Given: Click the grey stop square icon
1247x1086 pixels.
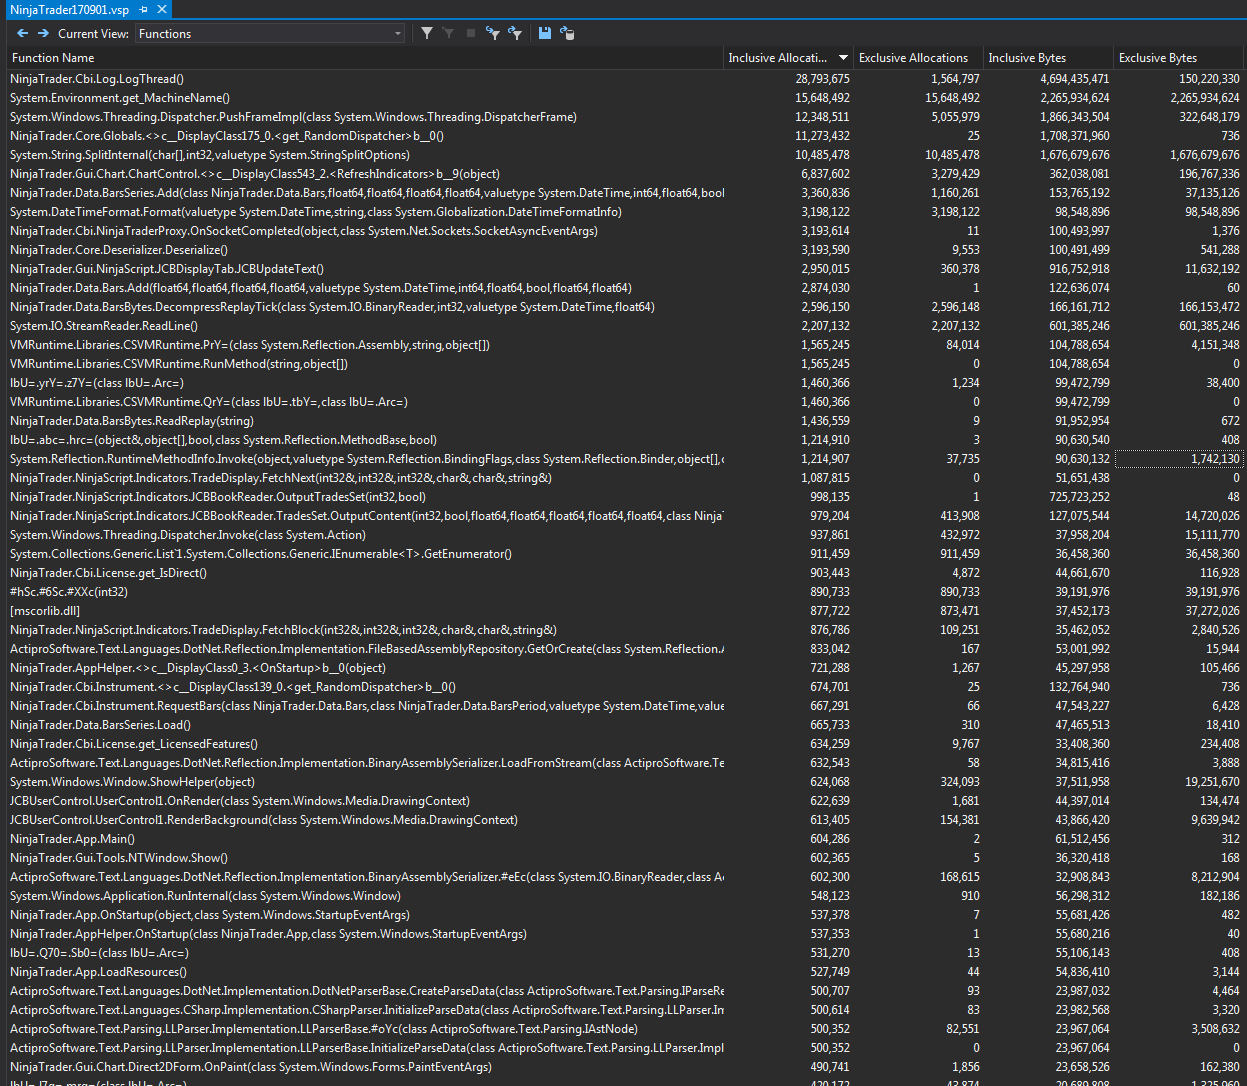Looking at the screenshot, I should [471, 33].
